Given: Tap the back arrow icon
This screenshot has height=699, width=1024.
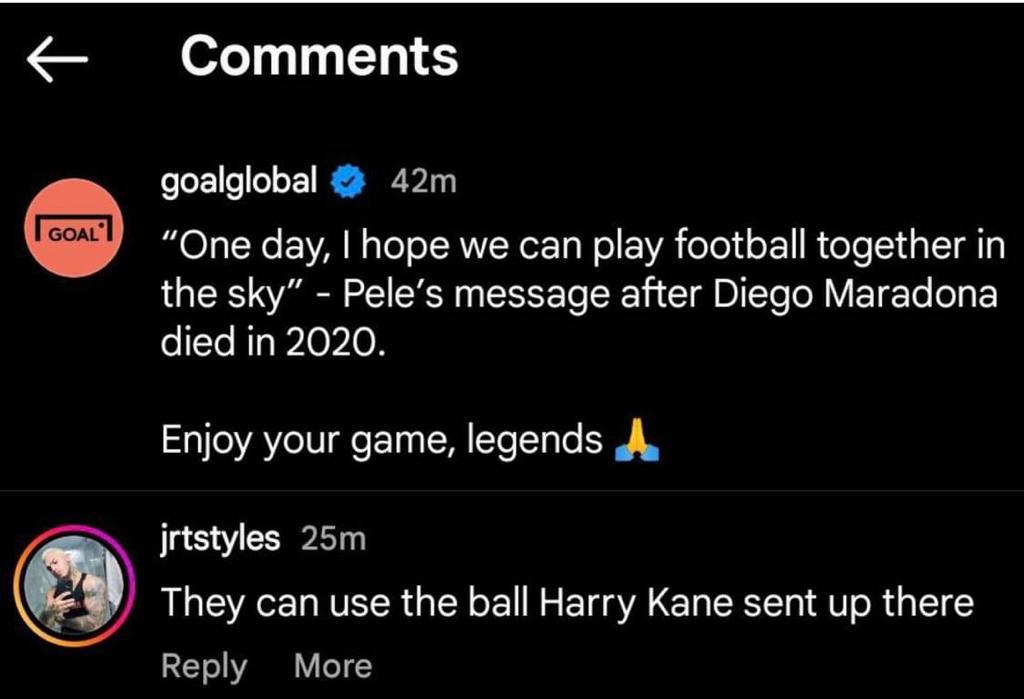Looking at the screenshot, I should click(x=57, y=62).
